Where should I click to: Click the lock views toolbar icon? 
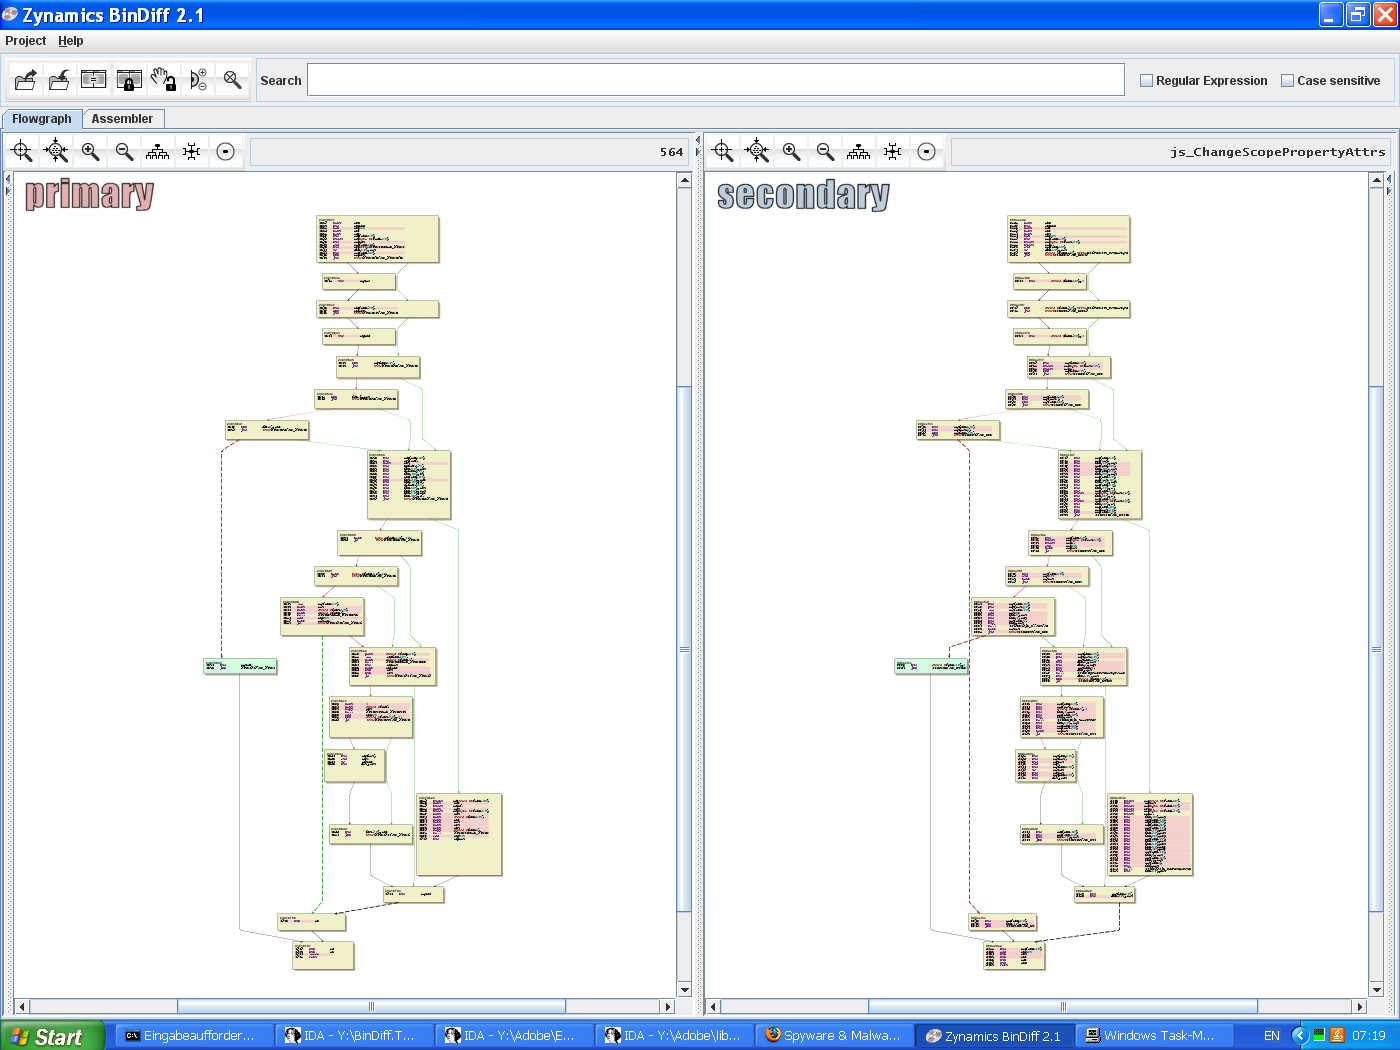(x=128, y=79)
